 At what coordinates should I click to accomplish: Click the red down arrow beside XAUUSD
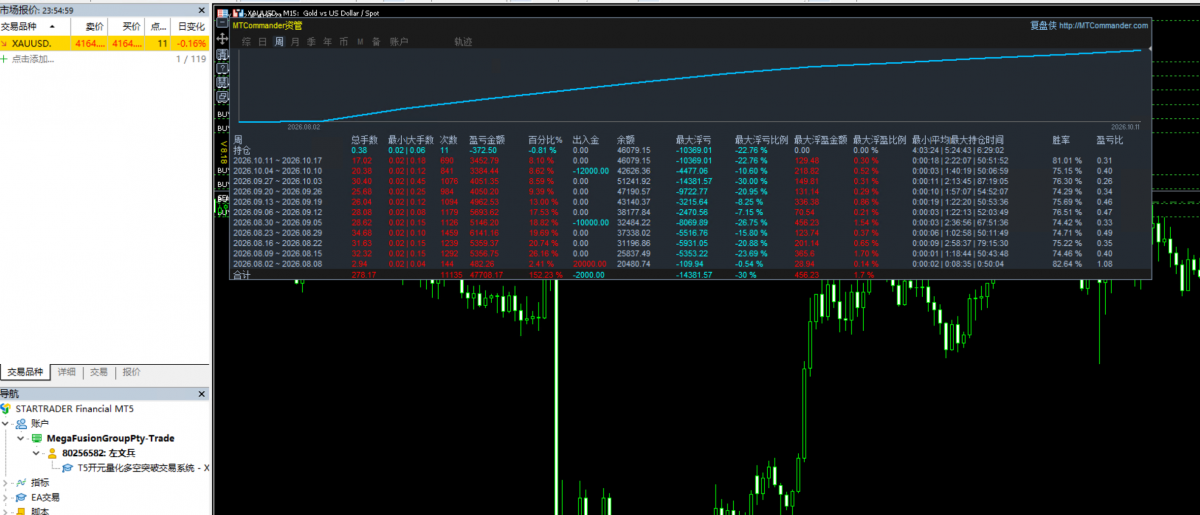[x=5, y=44]
